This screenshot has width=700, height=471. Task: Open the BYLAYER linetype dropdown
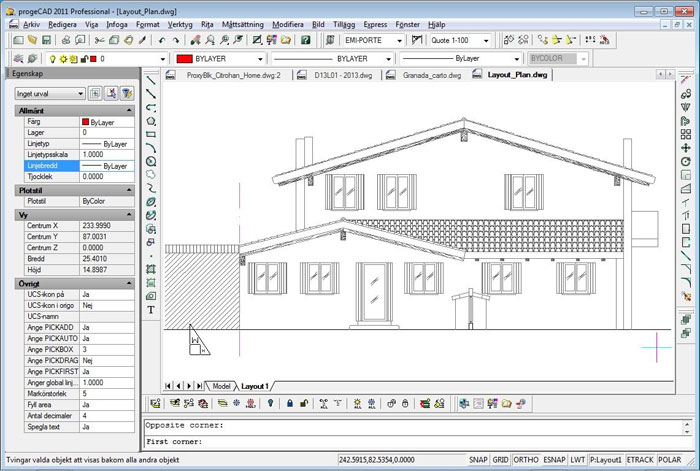[x=388, y=59]
